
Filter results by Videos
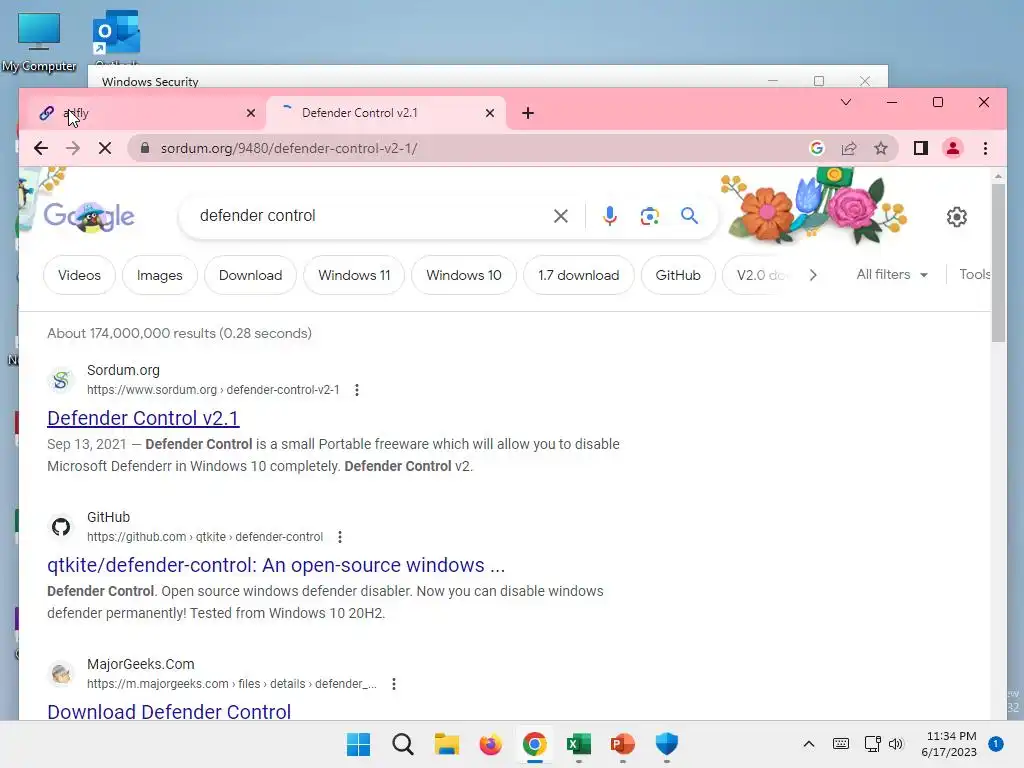coord(79,275)
